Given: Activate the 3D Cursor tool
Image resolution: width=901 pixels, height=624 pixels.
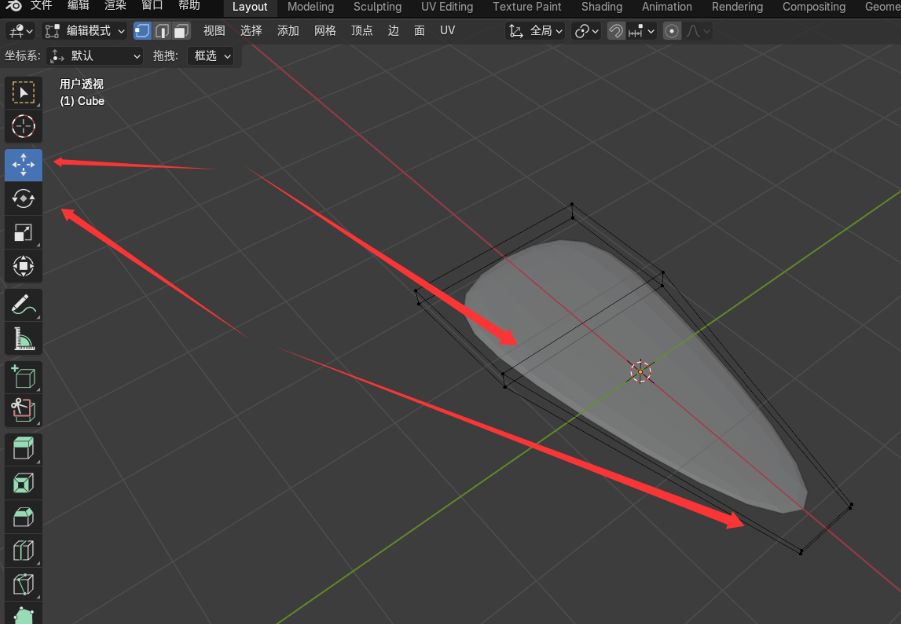Looking at the screenshot, I should [23, 127].
